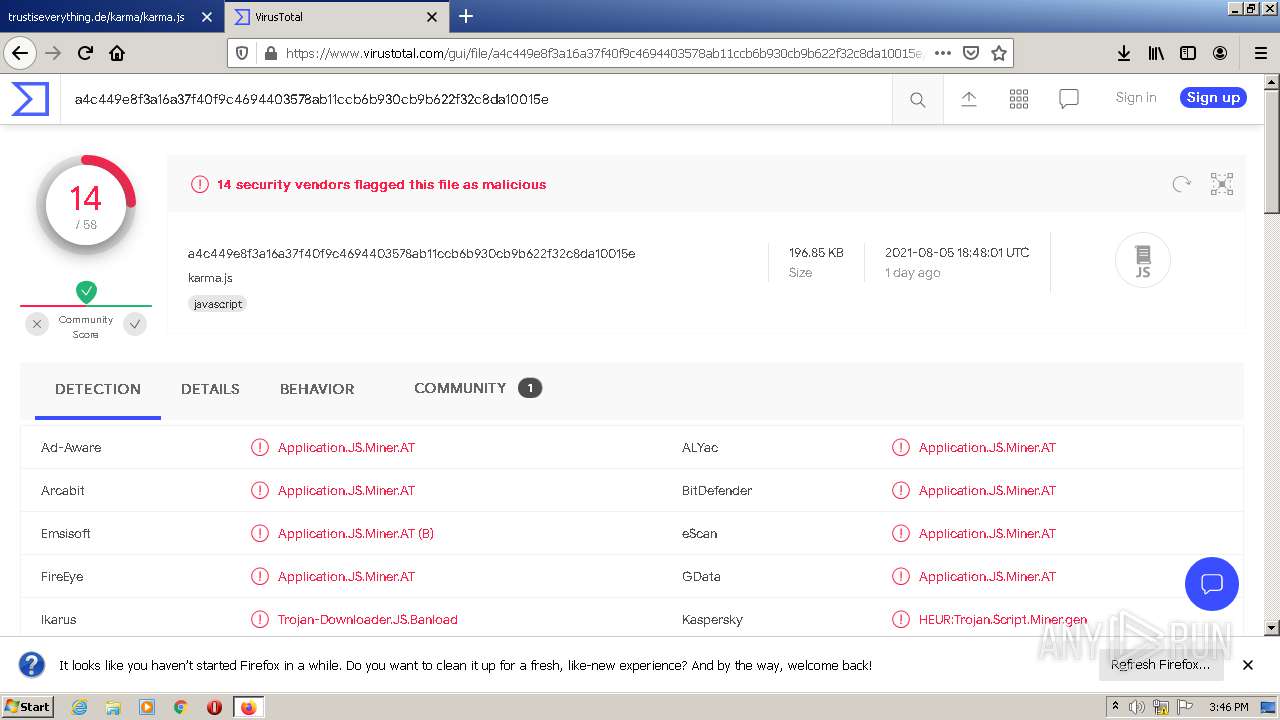Open Chrome from the taskbar

pyautogui.click(x=181, y=707)
